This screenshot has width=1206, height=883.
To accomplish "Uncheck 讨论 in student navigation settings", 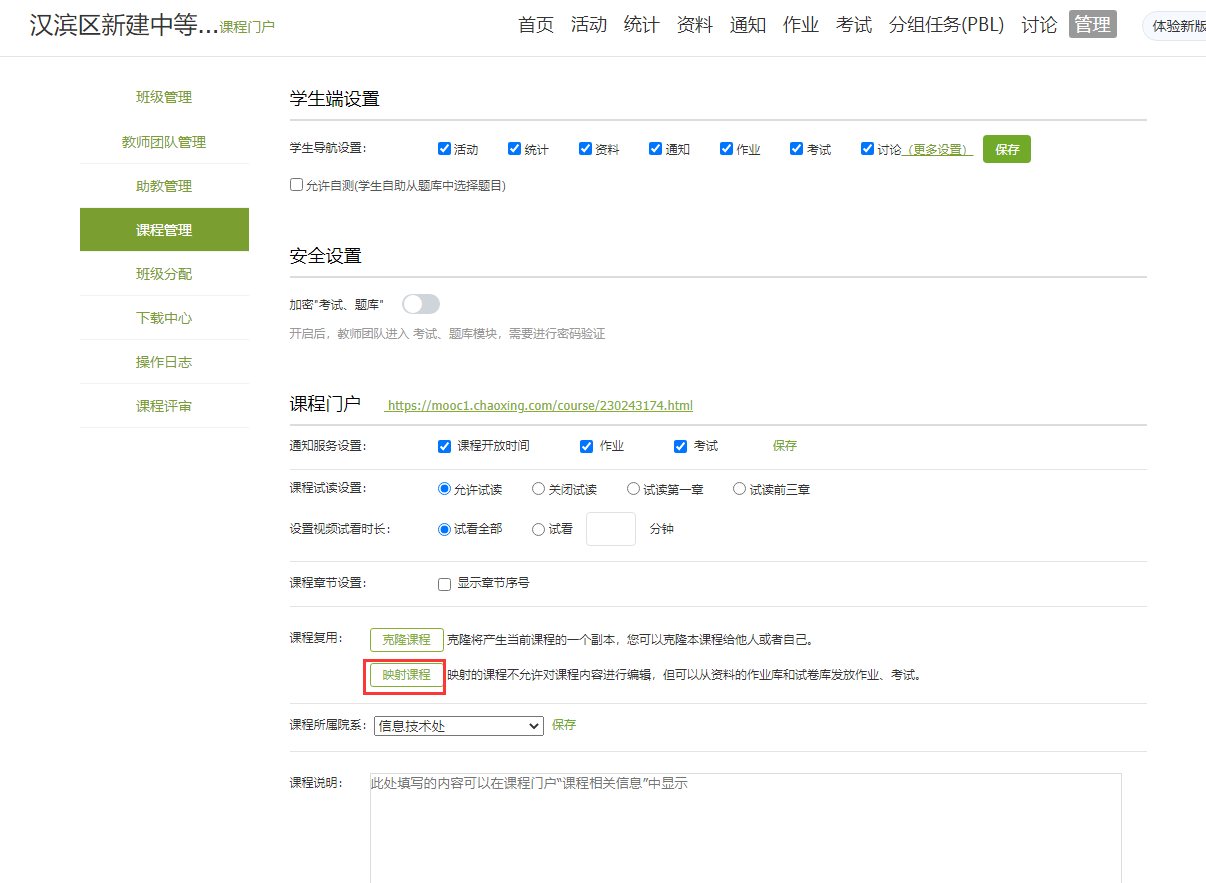I will (867, 149).
